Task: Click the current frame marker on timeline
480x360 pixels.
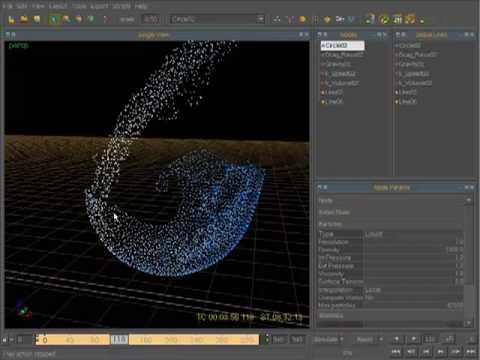Action: click(x=119, y=340)
